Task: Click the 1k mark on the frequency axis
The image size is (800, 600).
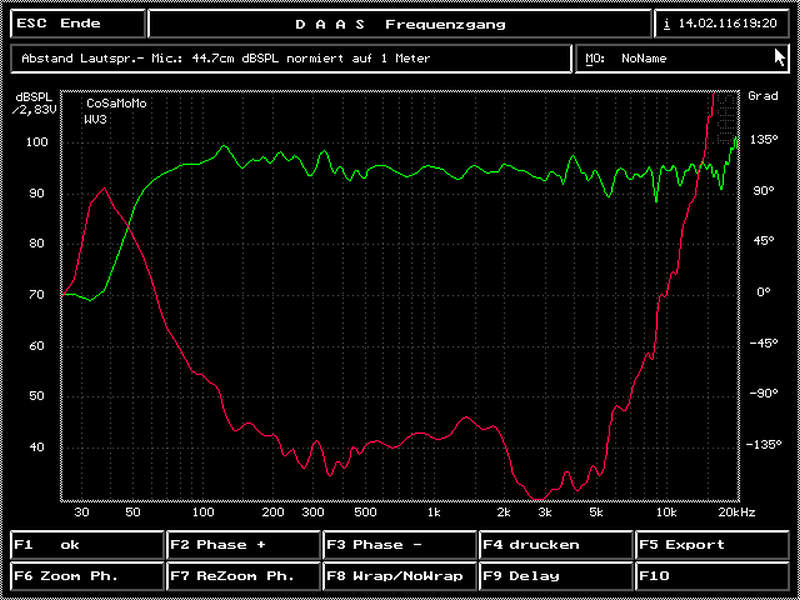Action: [x=433, y=512]
